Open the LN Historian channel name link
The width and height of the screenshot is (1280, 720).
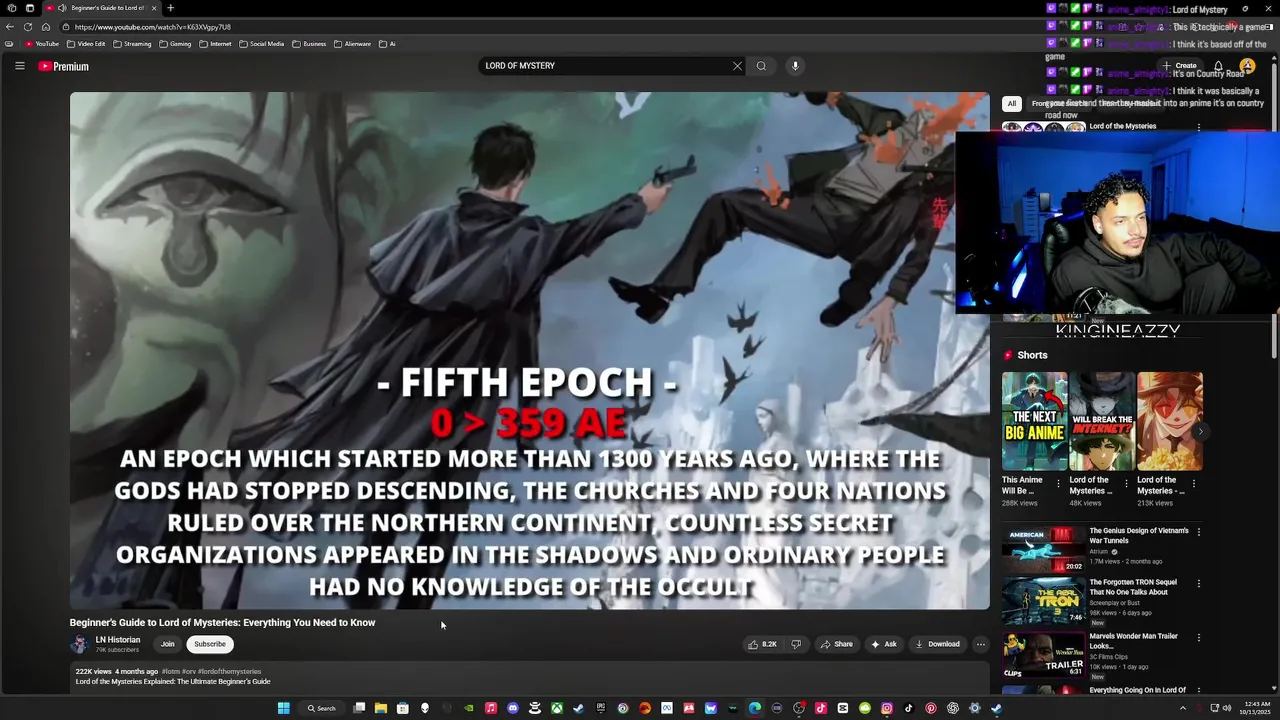118,640
